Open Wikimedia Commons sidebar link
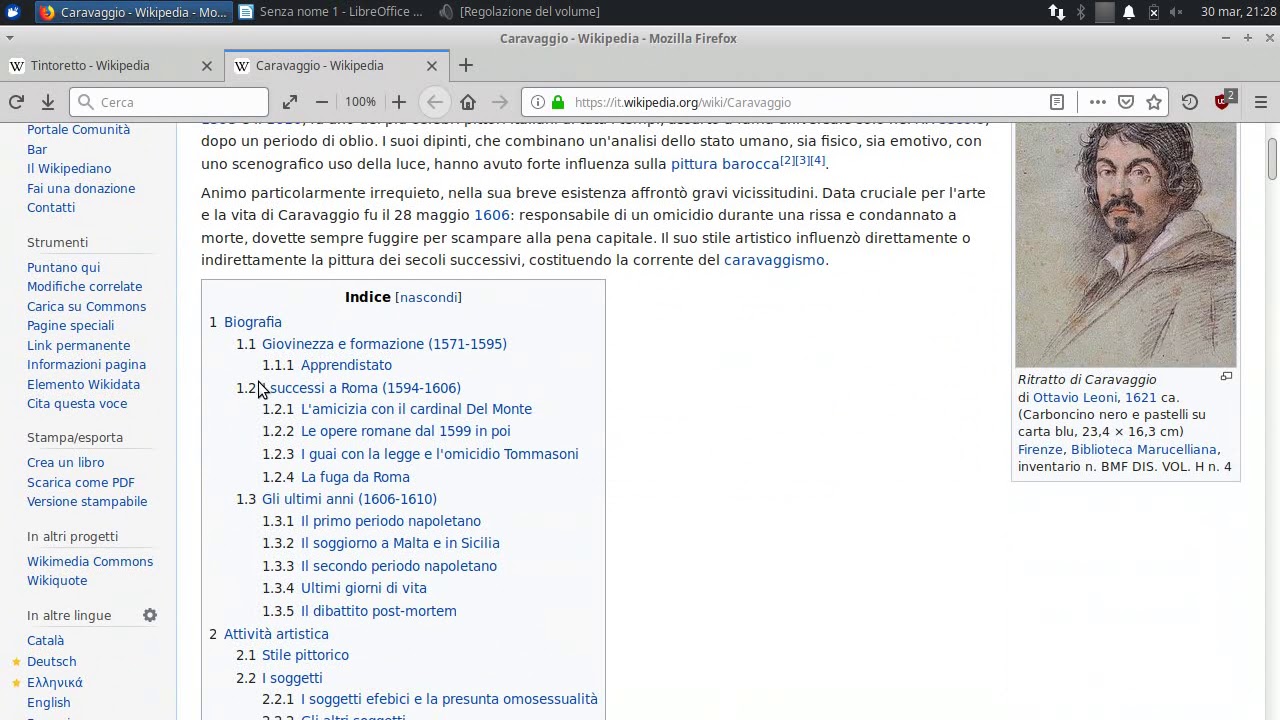 click(x=90, y=561)
